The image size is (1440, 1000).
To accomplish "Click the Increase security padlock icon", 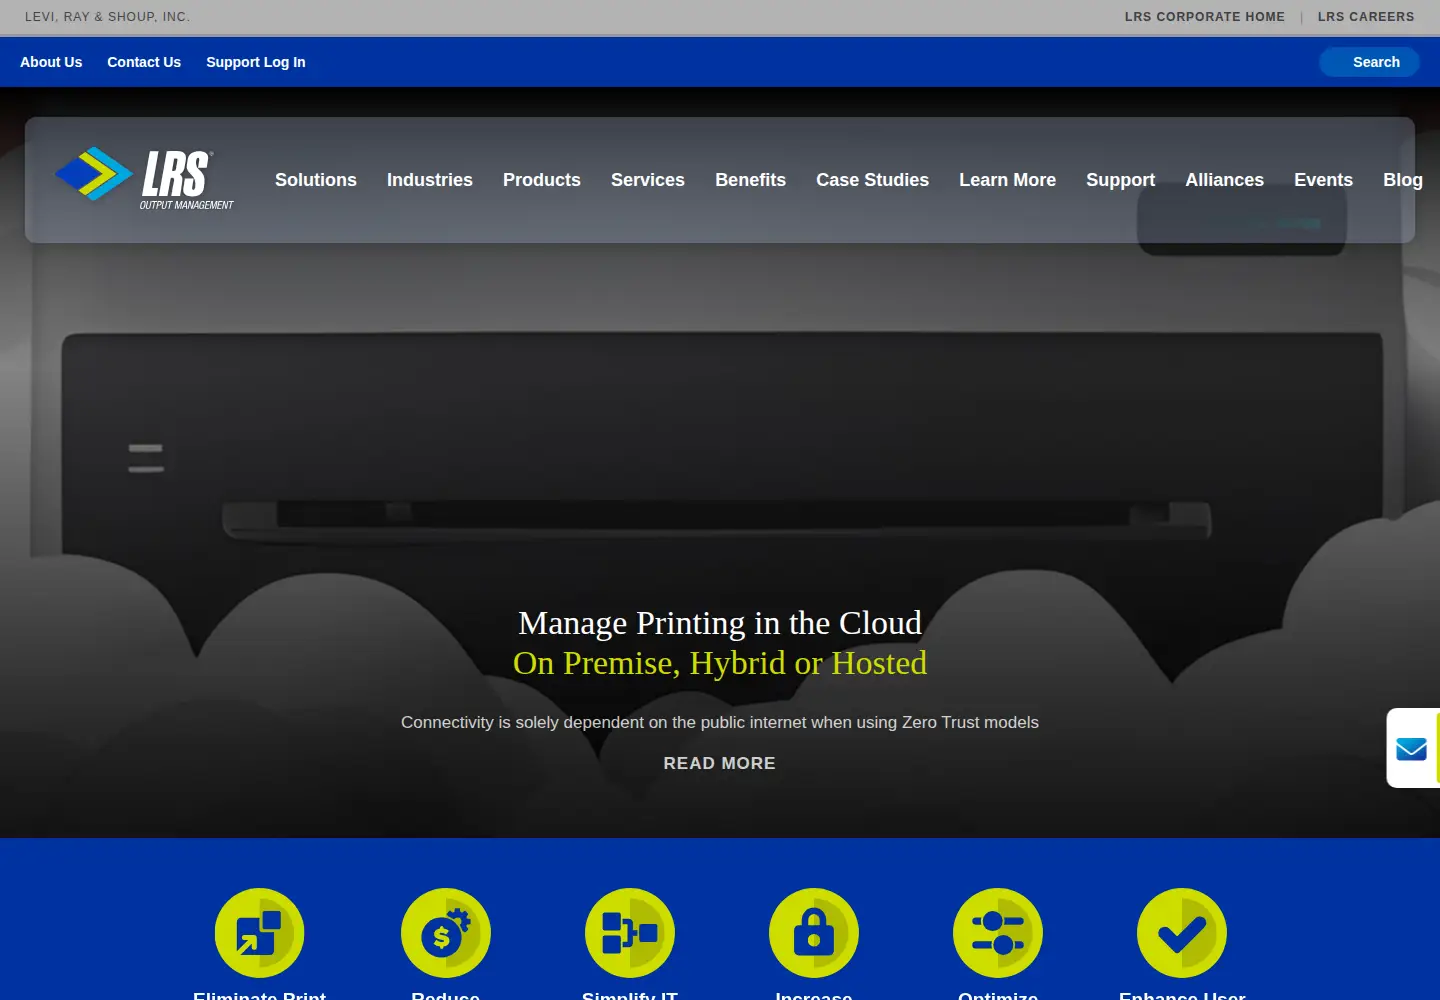I will [x=814, y=933].
